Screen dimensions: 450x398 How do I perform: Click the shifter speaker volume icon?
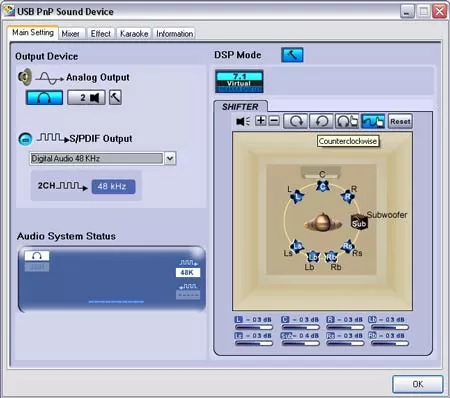coord(243,121)
